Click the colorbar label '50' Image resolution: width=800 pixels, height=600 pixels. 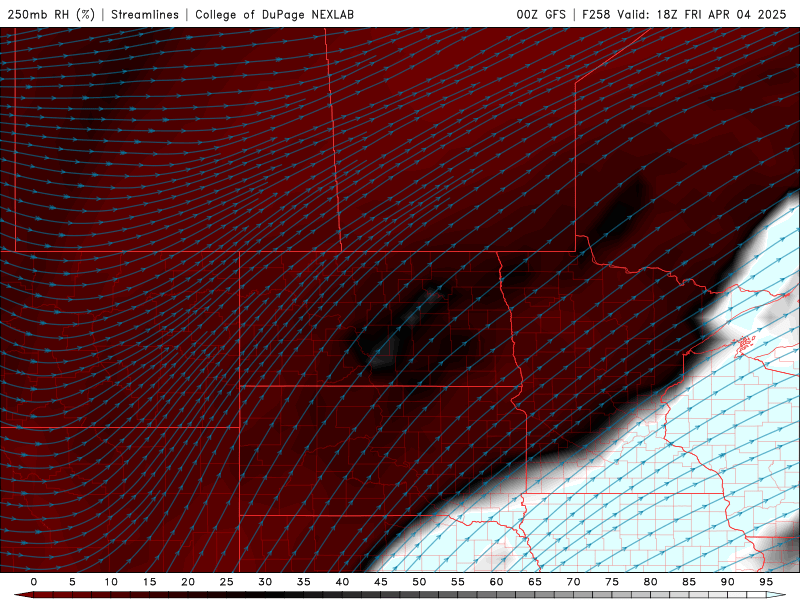419,582
